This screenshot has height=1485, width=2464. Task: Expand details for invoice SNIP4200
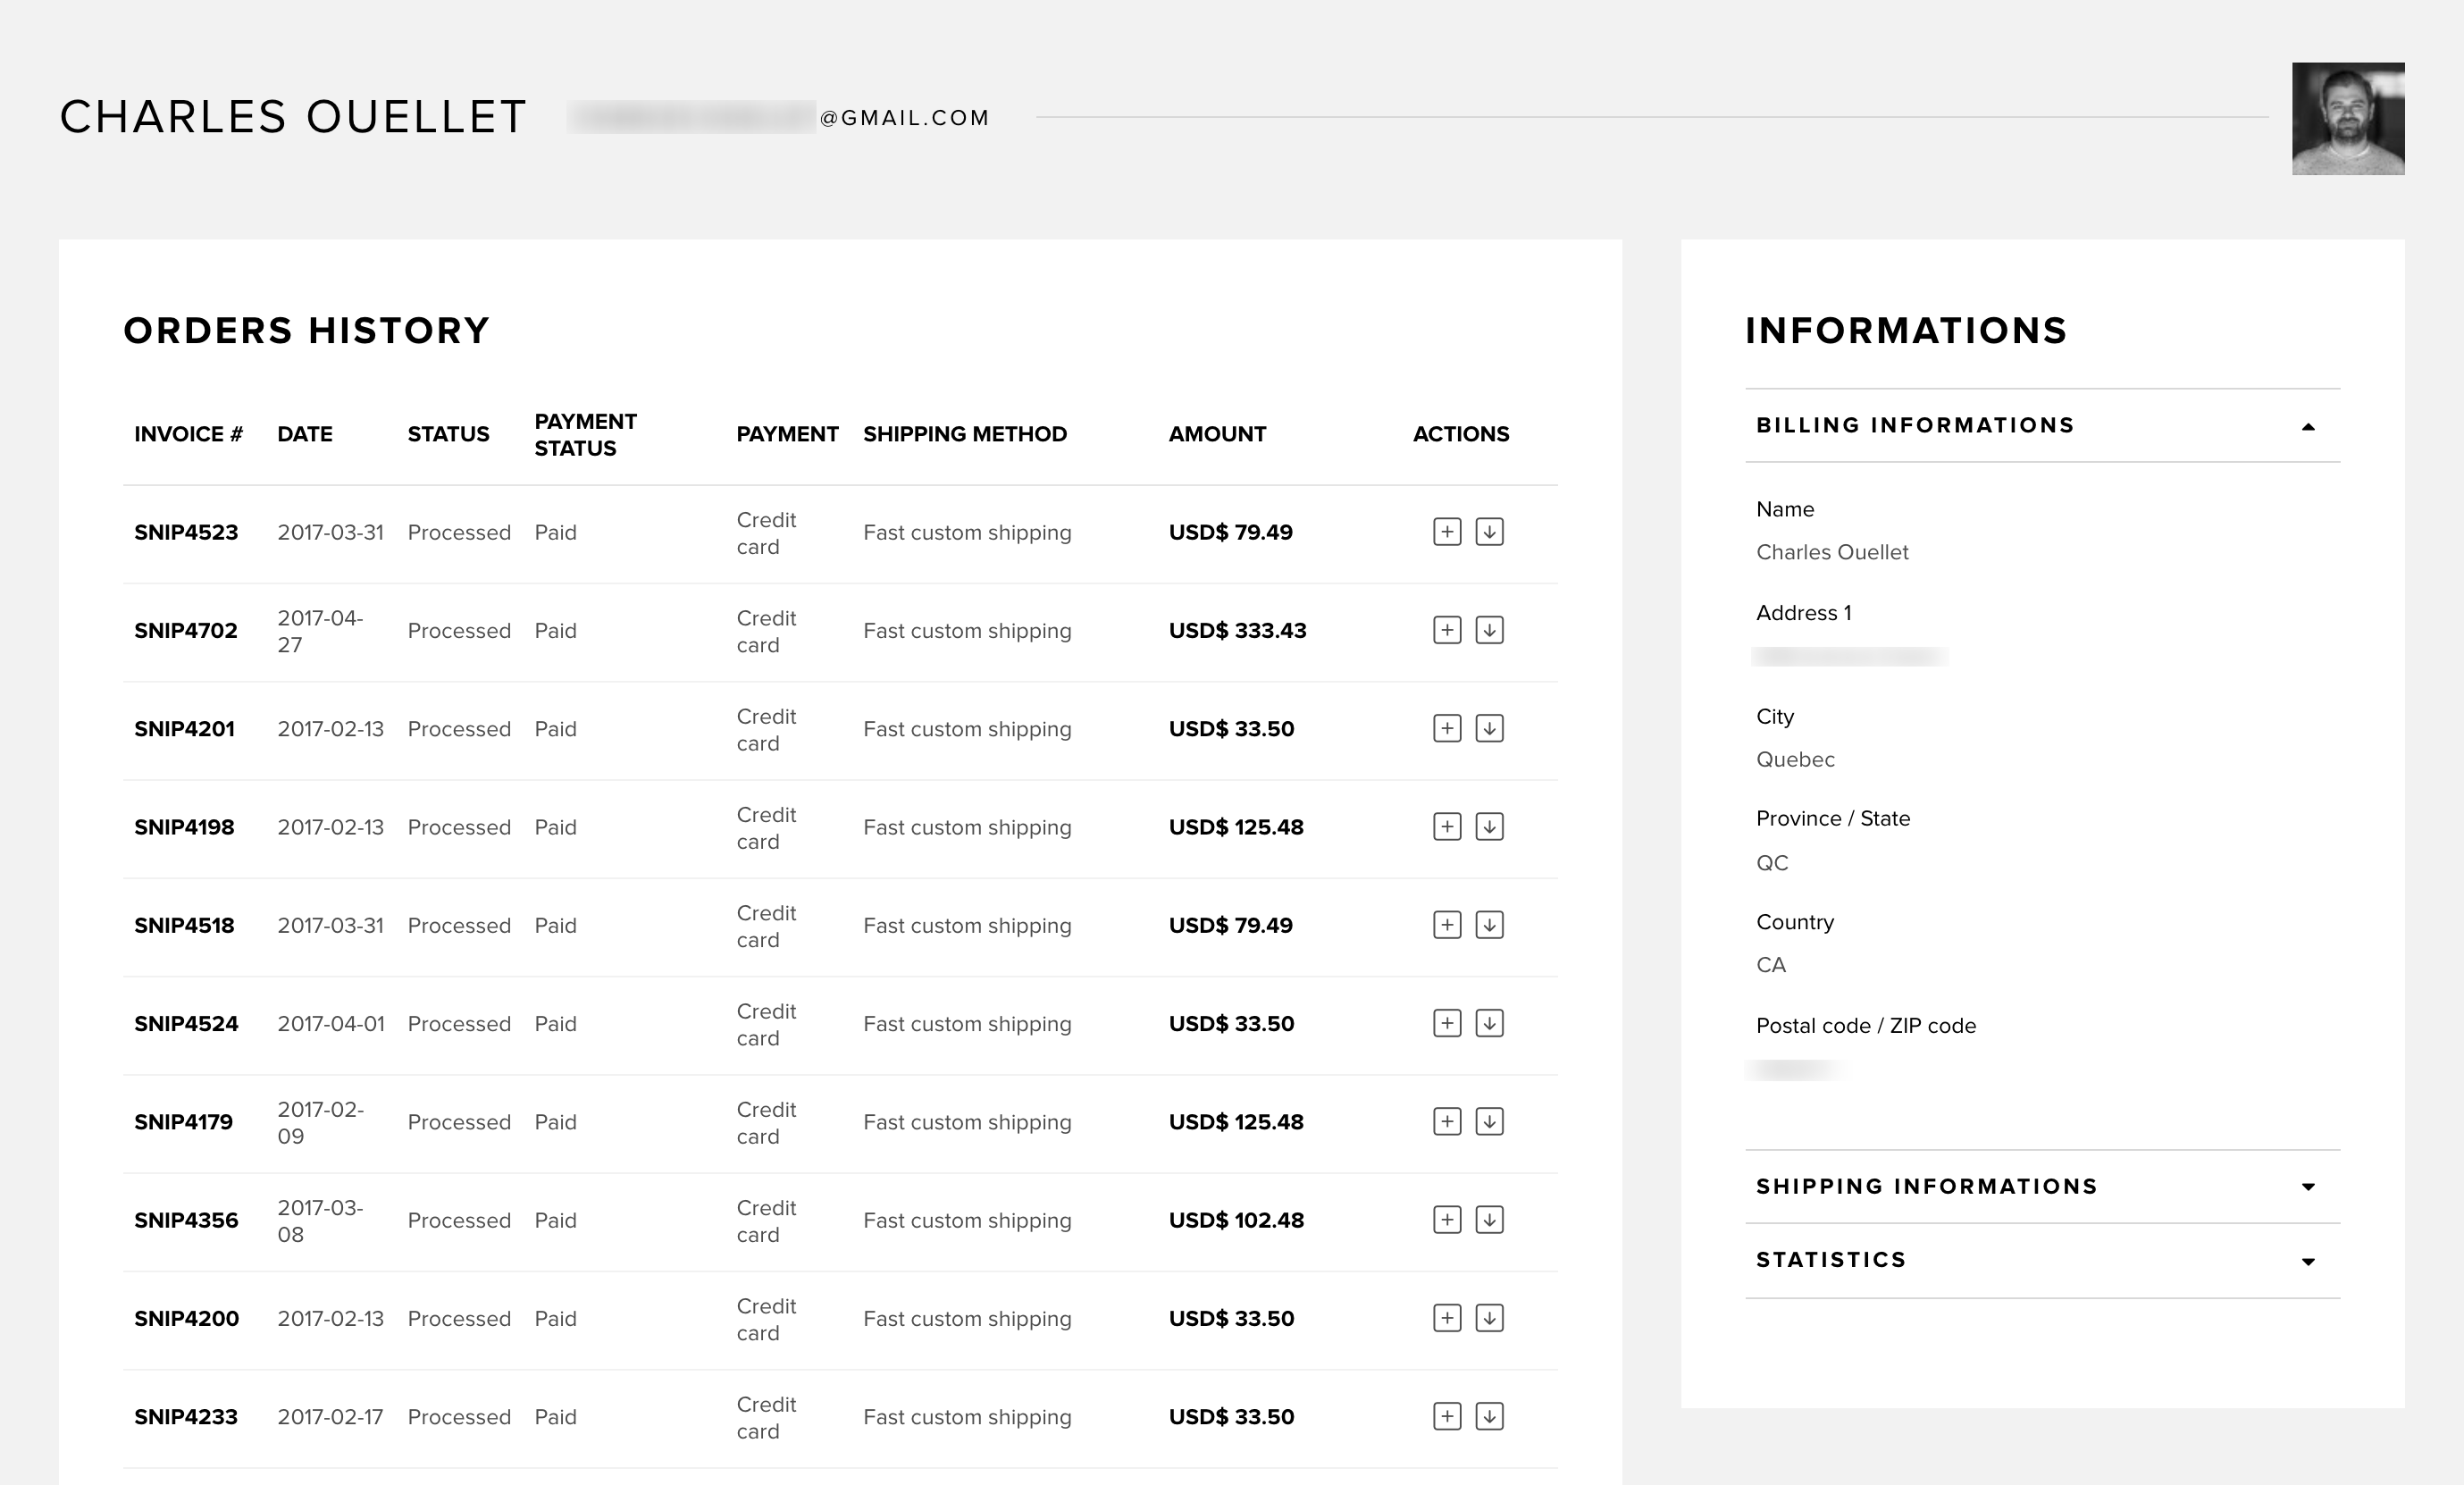pos(1447,1318)
